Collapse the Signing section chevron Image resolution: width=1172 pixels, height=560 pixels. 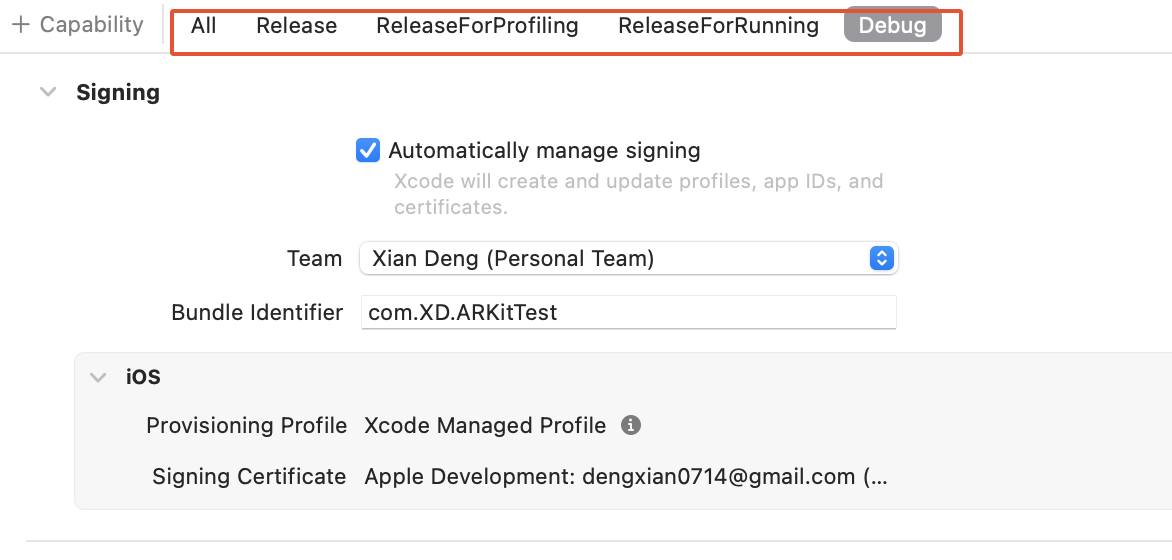pyautogui.click(x=48, y=92)
